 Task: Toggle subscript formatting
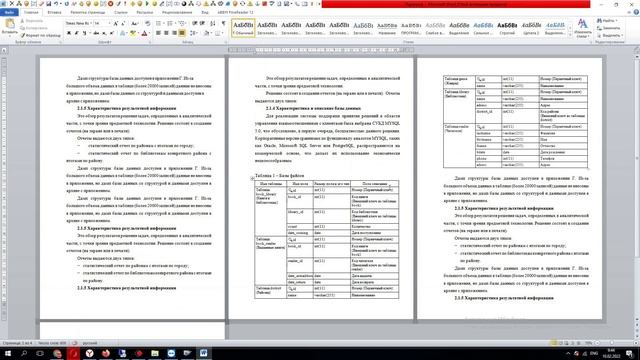(104, 33)
